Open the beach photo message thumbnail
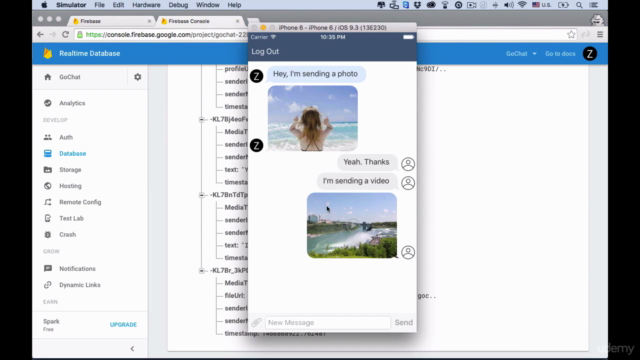This screenshot has height=360, width=640. (x=313, y=118)
